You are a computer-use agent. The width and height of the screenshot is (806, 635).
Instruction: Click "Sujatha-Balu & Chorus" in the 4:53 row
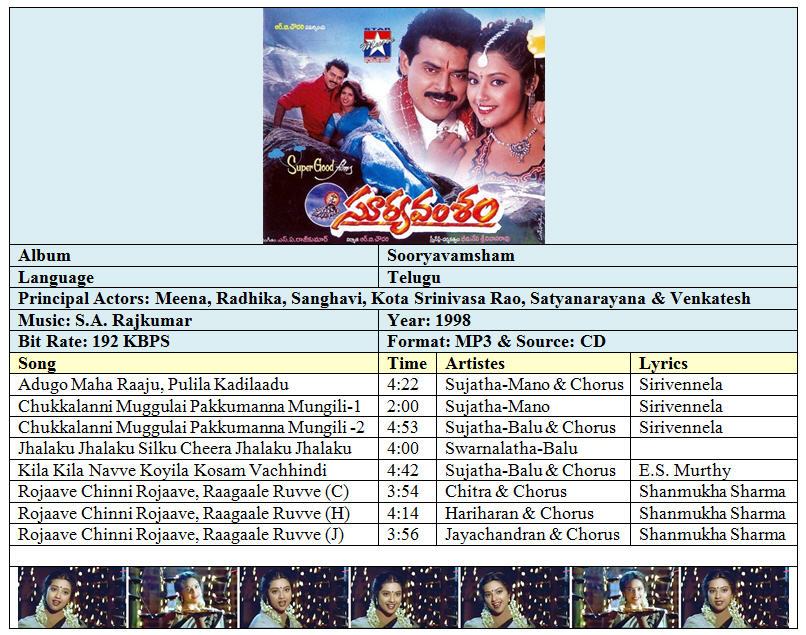click(x=530, y=427)
